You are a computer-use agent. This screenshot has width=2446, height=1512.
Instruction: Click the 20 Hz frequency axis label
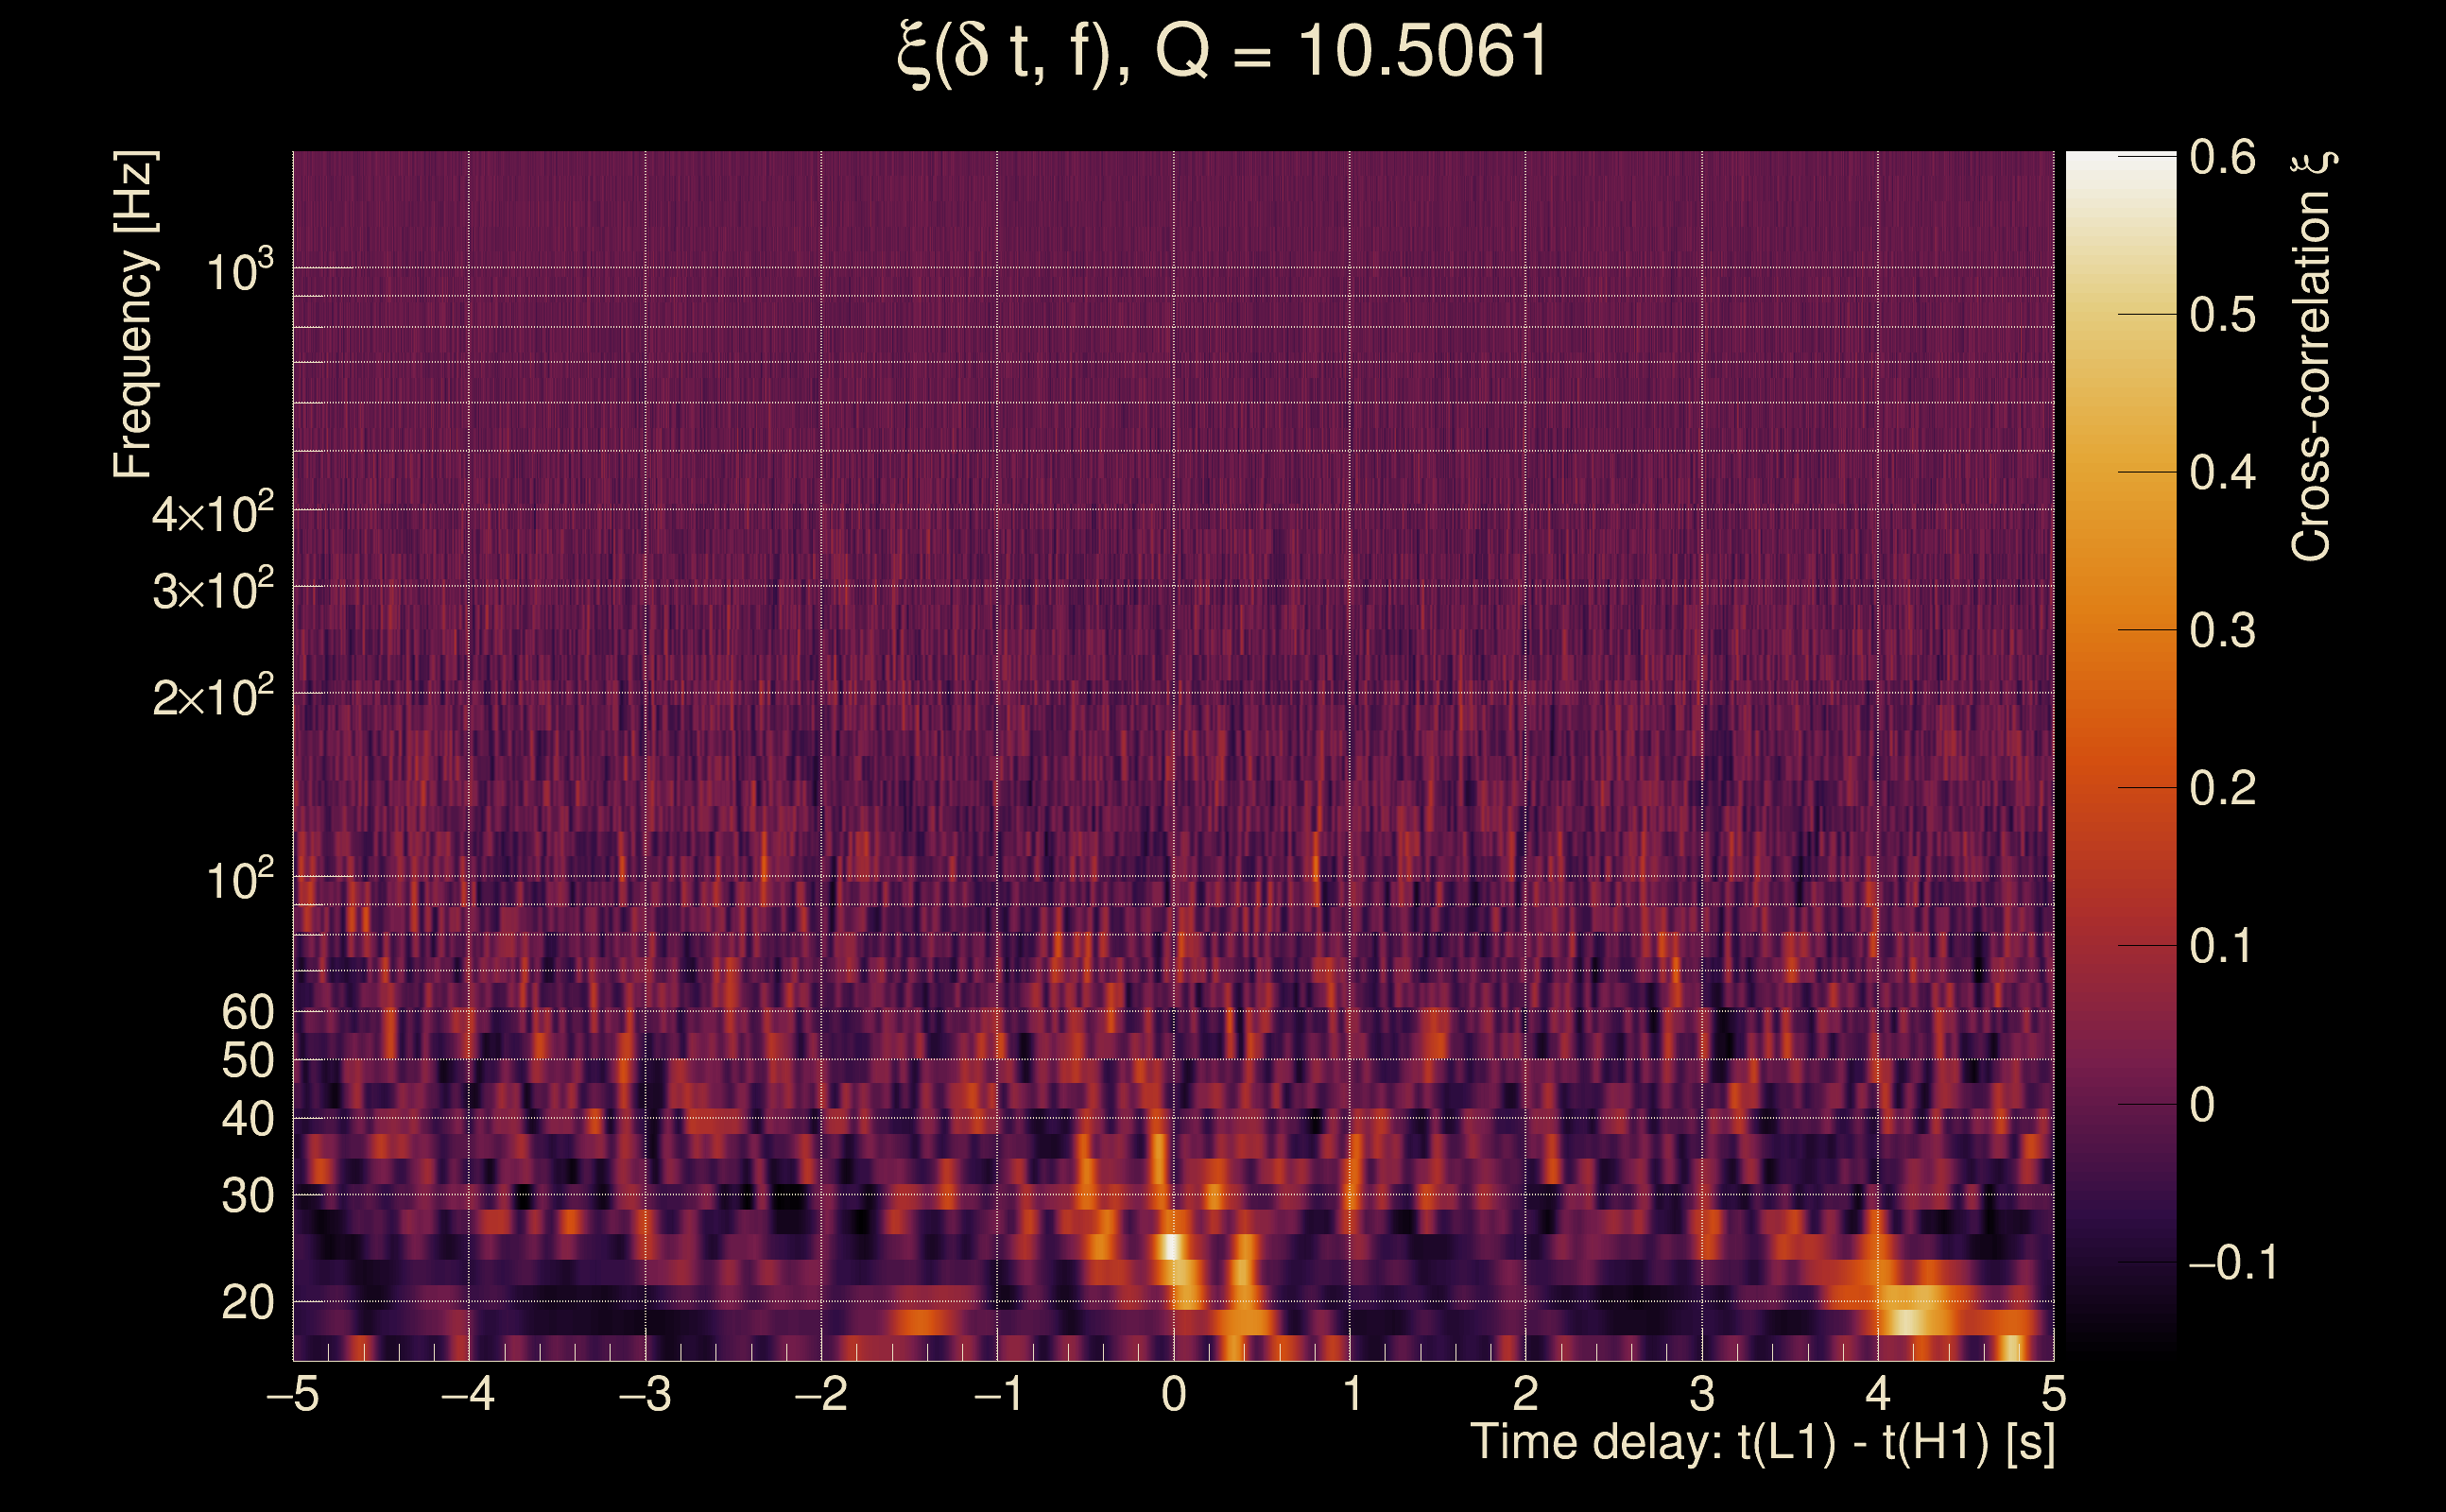pyautogui.click(x=247, y=1303)
